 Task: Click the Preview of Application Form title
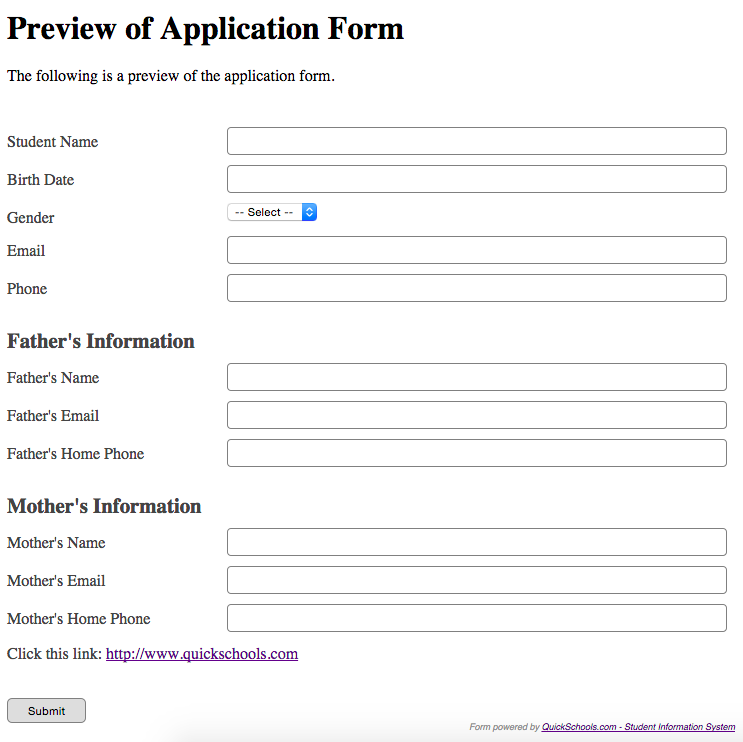click(x=205, y=28)
